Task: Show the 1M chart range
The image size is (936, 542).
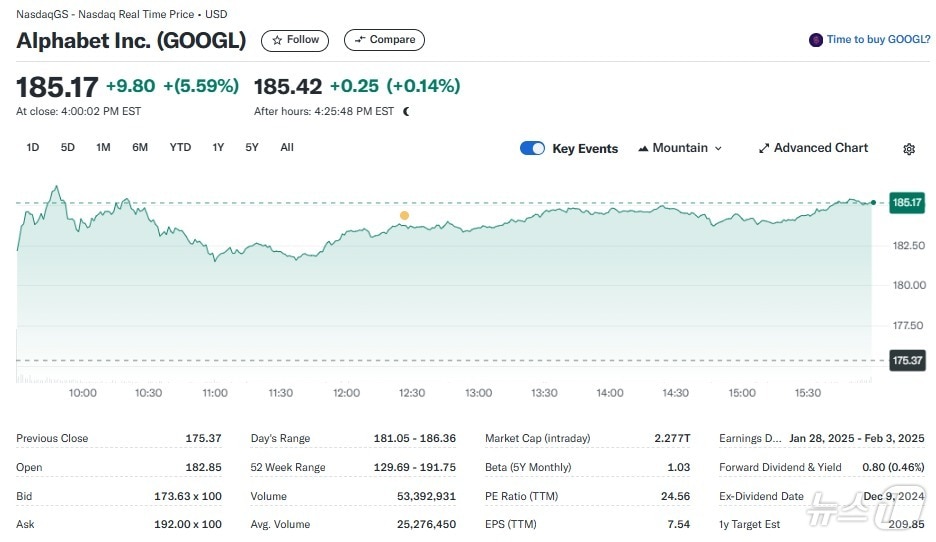Action: coord(103,148)
